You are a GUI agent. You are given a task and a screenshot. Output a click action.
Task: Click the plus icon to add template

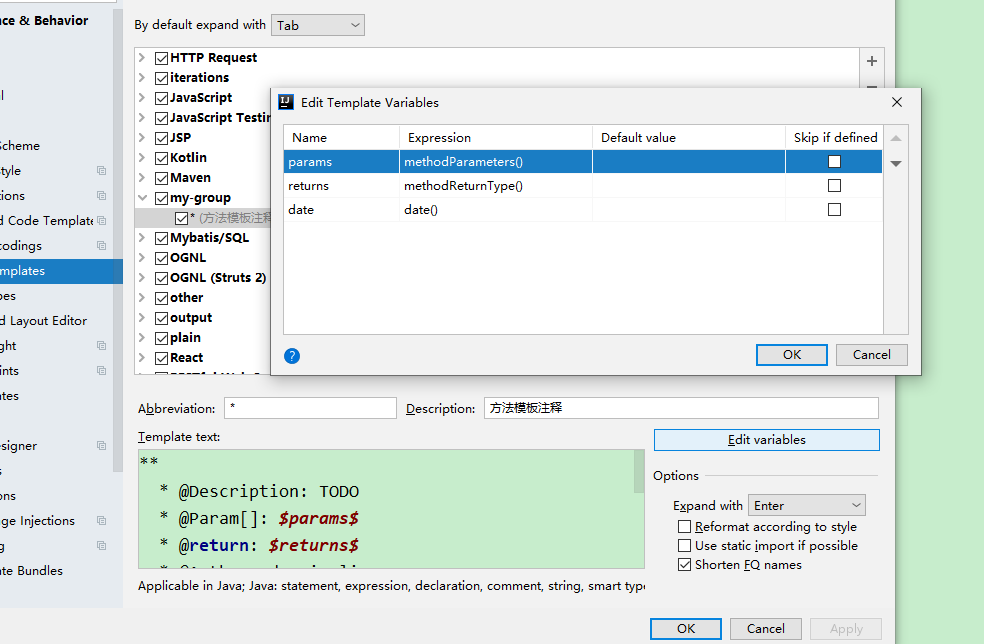[x=872, y=61]
